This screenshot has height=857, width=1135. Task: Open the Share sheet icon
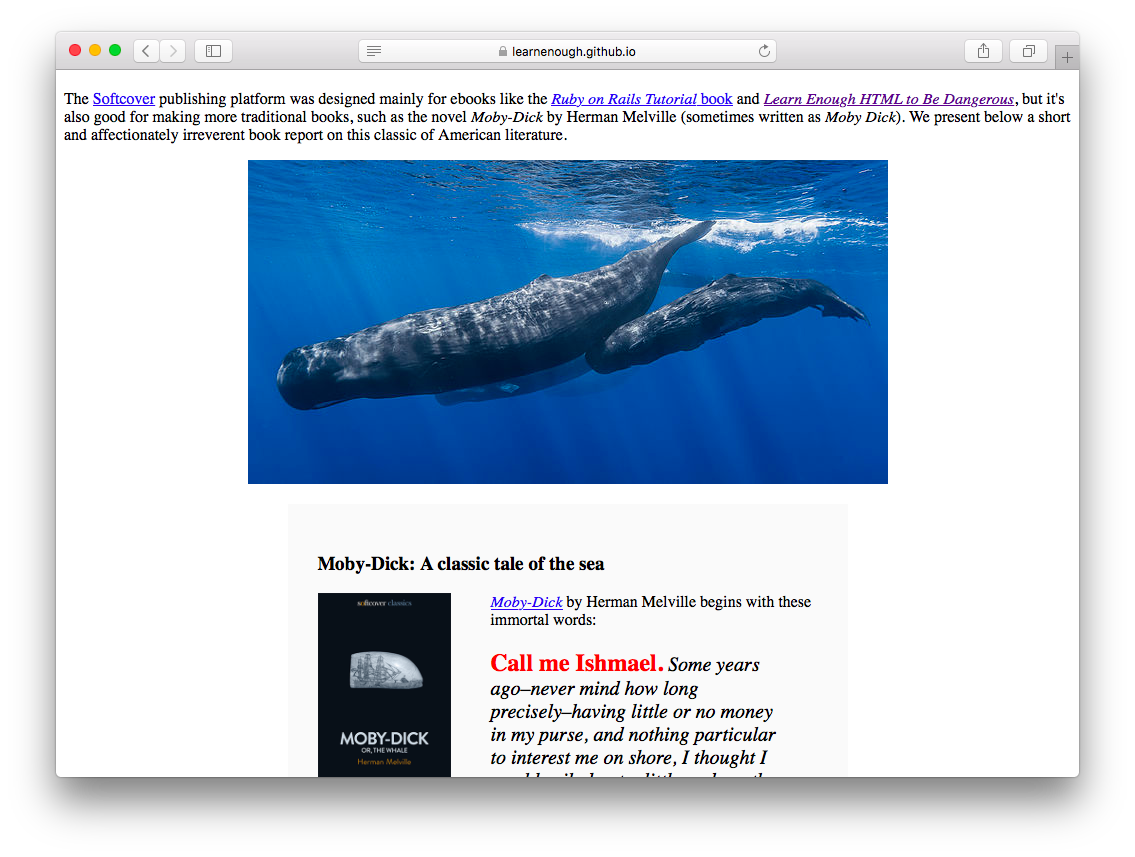983,51
